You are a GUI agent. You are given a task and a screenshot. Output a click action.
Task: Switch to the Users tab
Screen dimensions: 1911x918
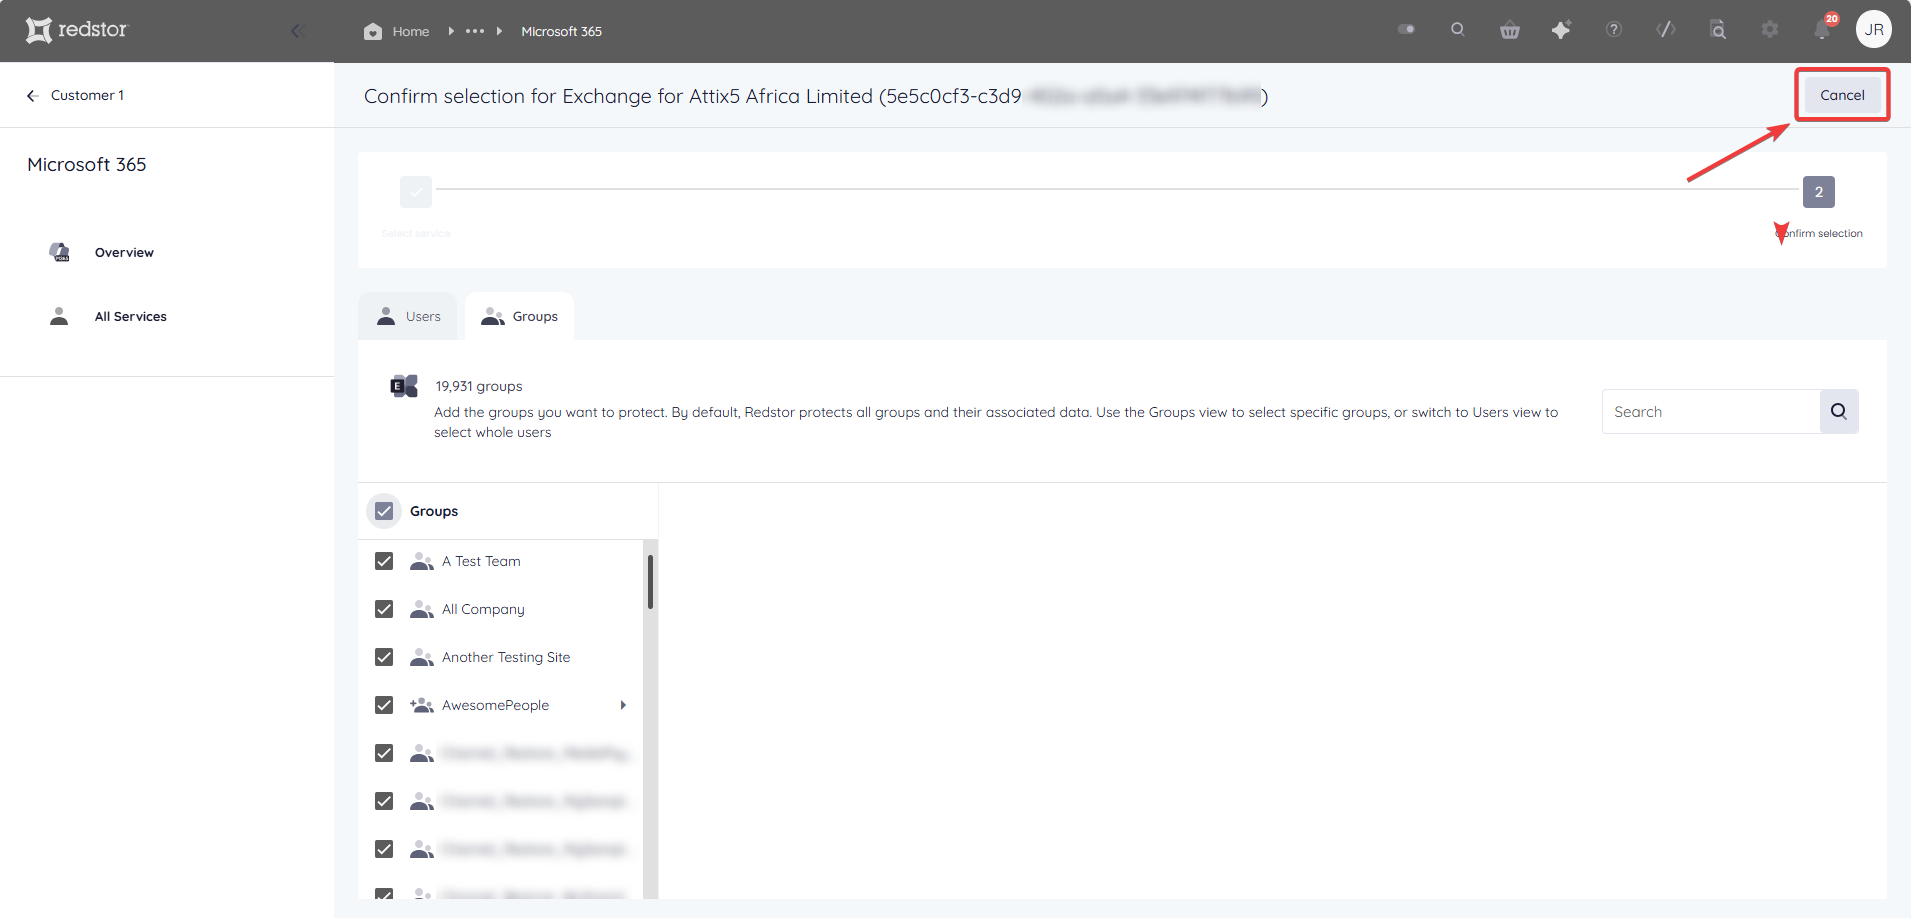[x=408, y=316]
